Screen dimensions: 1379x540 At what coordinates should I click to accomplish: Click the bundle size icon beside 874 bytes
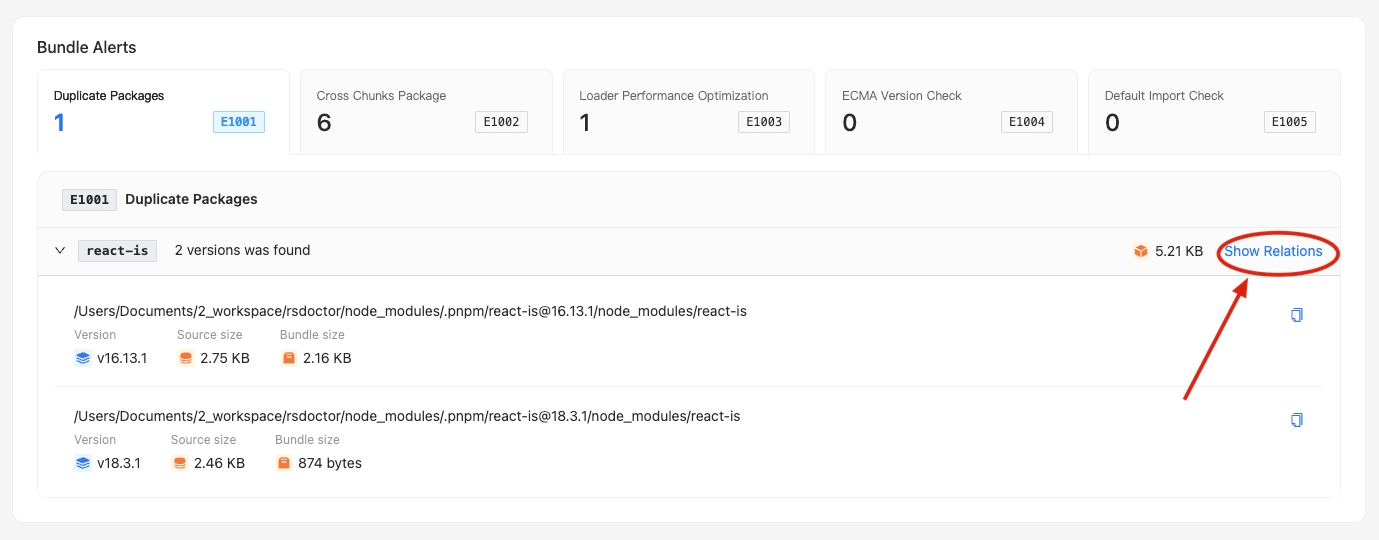[284, 463]
